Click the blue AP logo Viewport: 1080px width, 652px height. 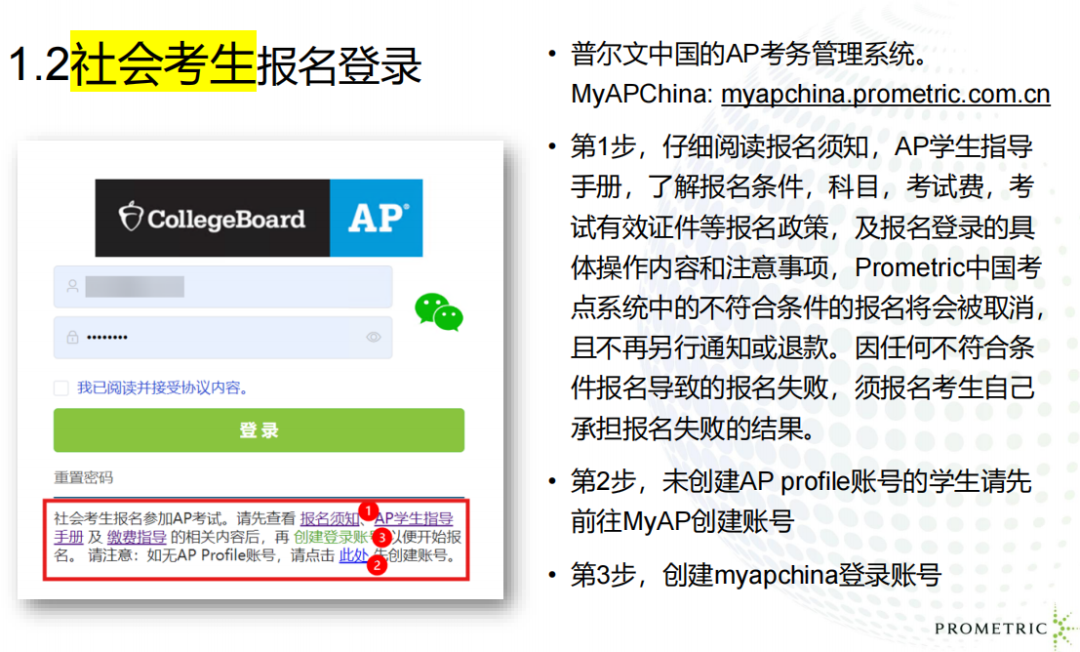coord(376,218)
